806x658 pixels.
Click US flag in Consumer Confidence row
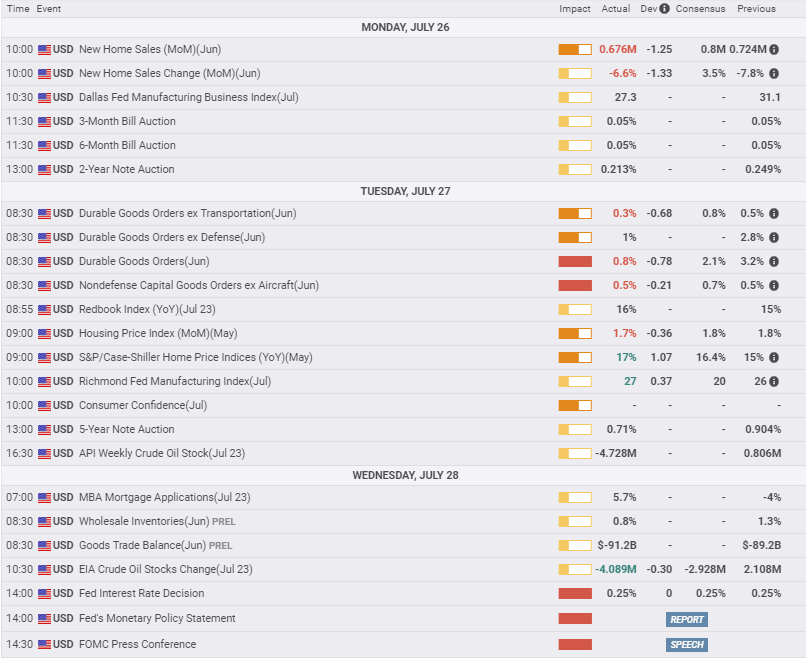click(x=45, y=406)
